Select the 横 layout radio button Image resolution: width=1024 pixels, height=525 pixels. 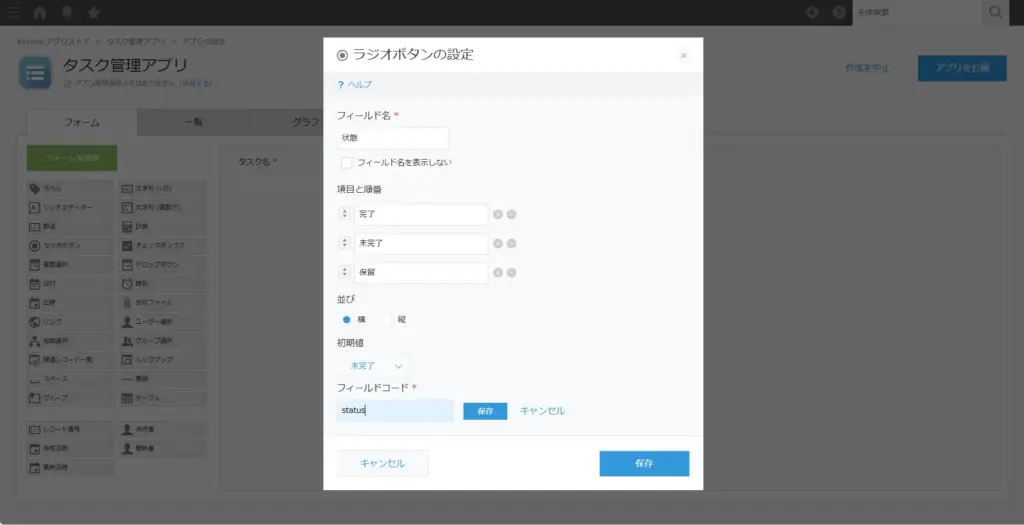click(347, 320)
